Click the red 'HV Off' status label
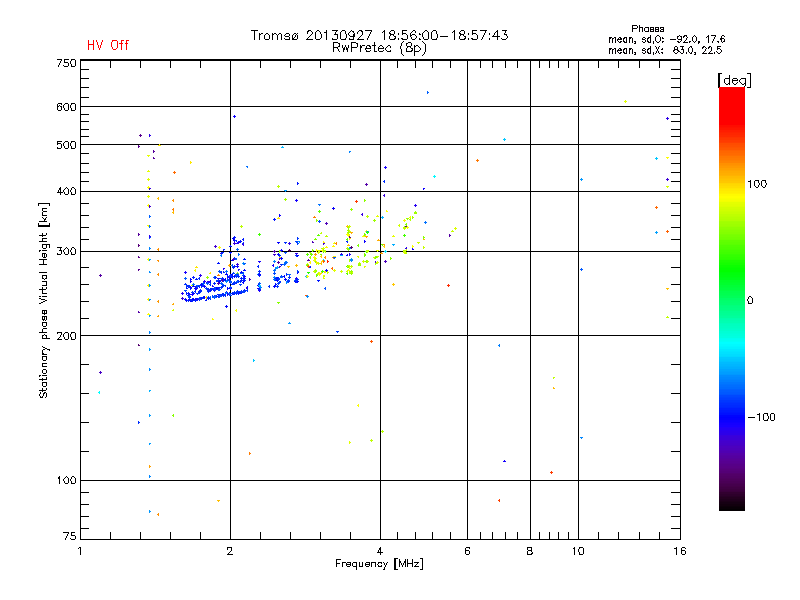The image size is (800, 600). [x=108, y=45]
